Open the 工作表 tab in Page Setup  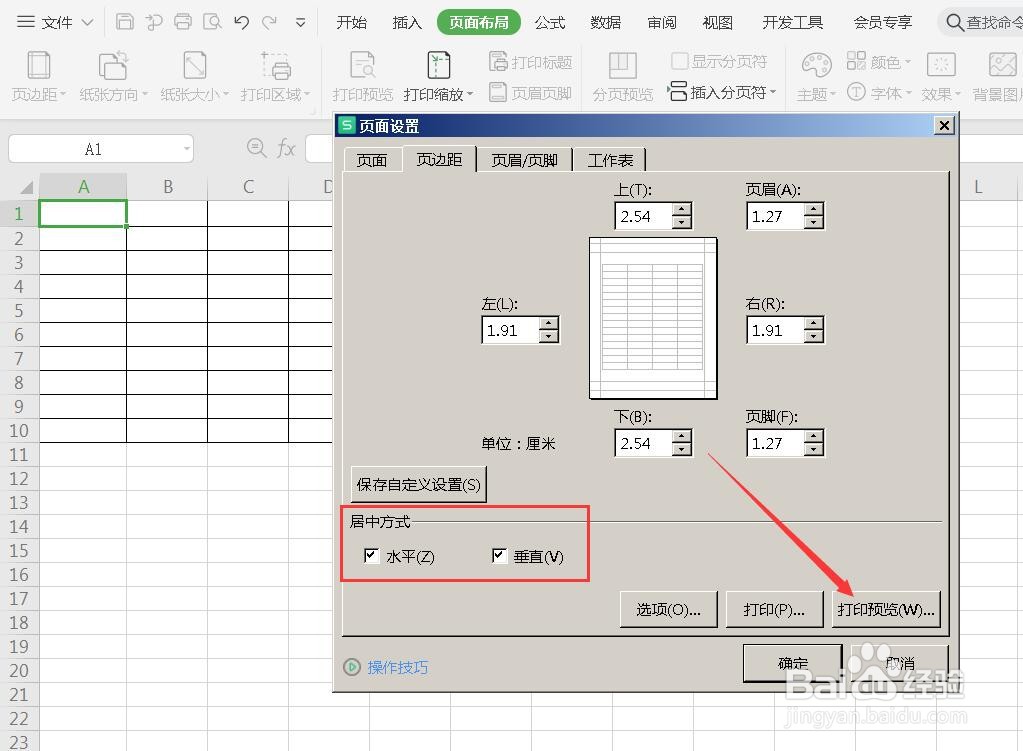[x=610, y=160]
